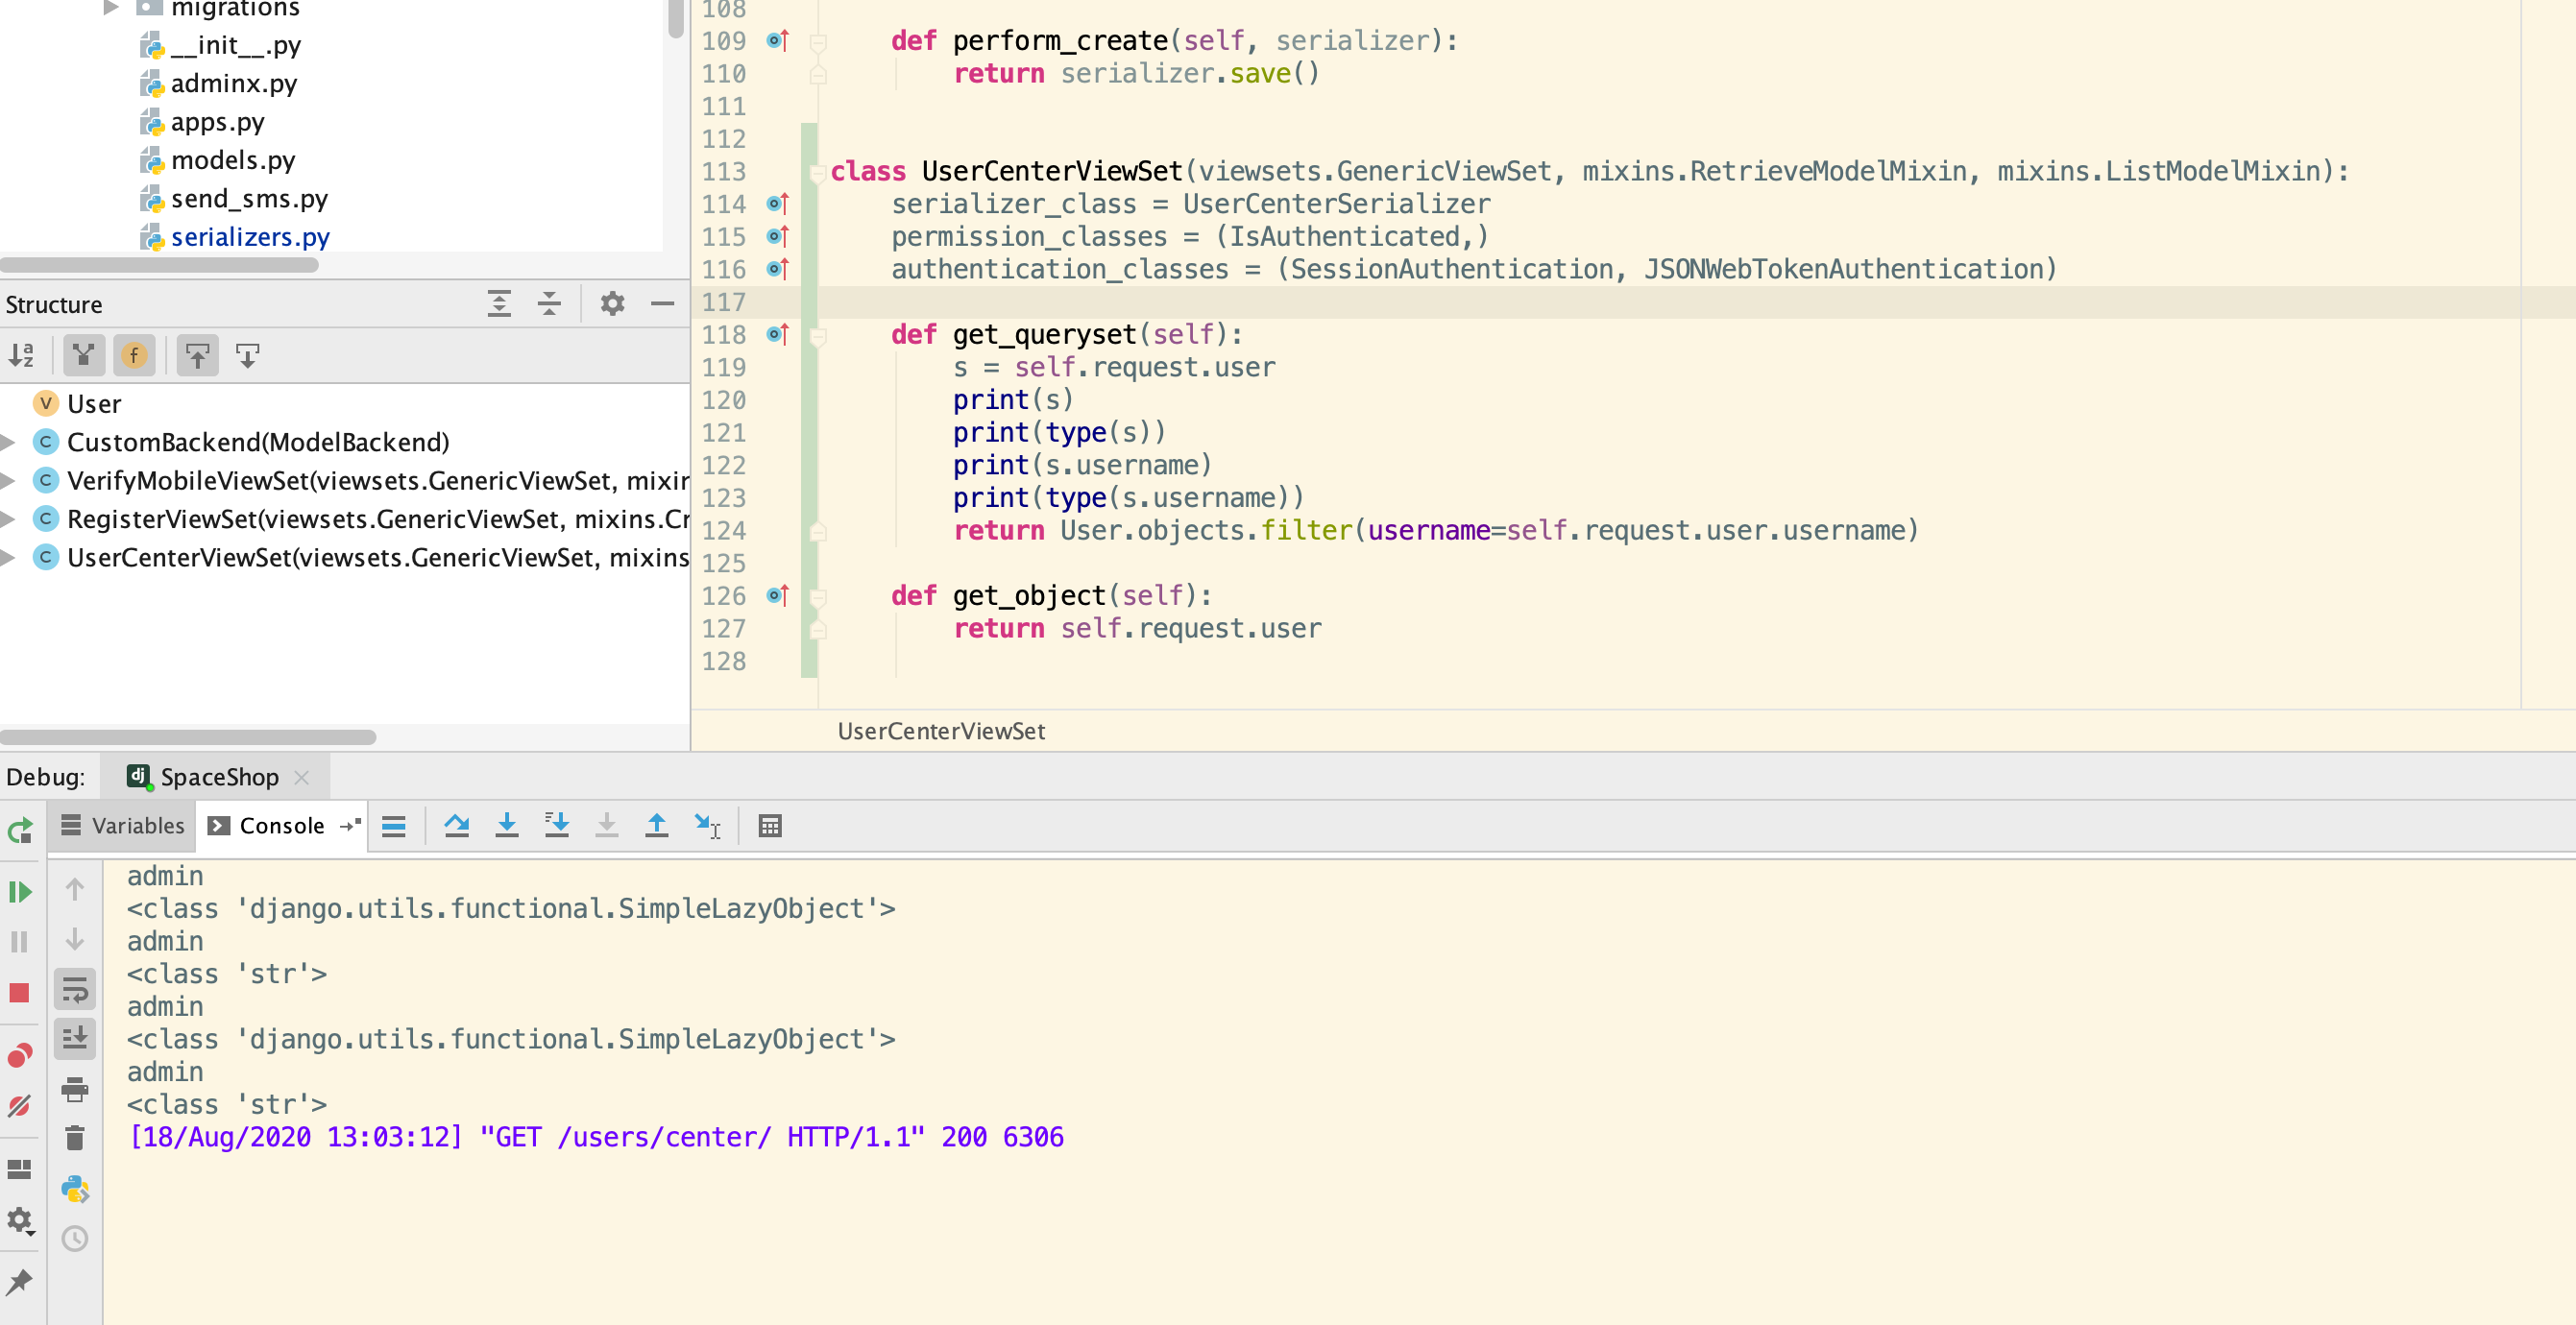
Task: Rerun the SpaceShop debug session
Action: [20, 830]
